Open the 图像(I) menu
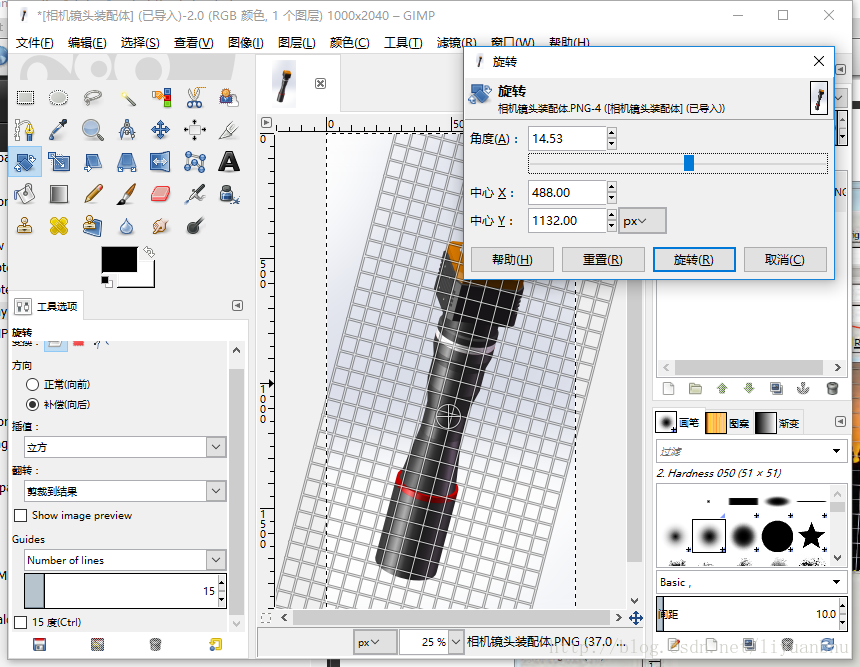 tap(246, 42)
